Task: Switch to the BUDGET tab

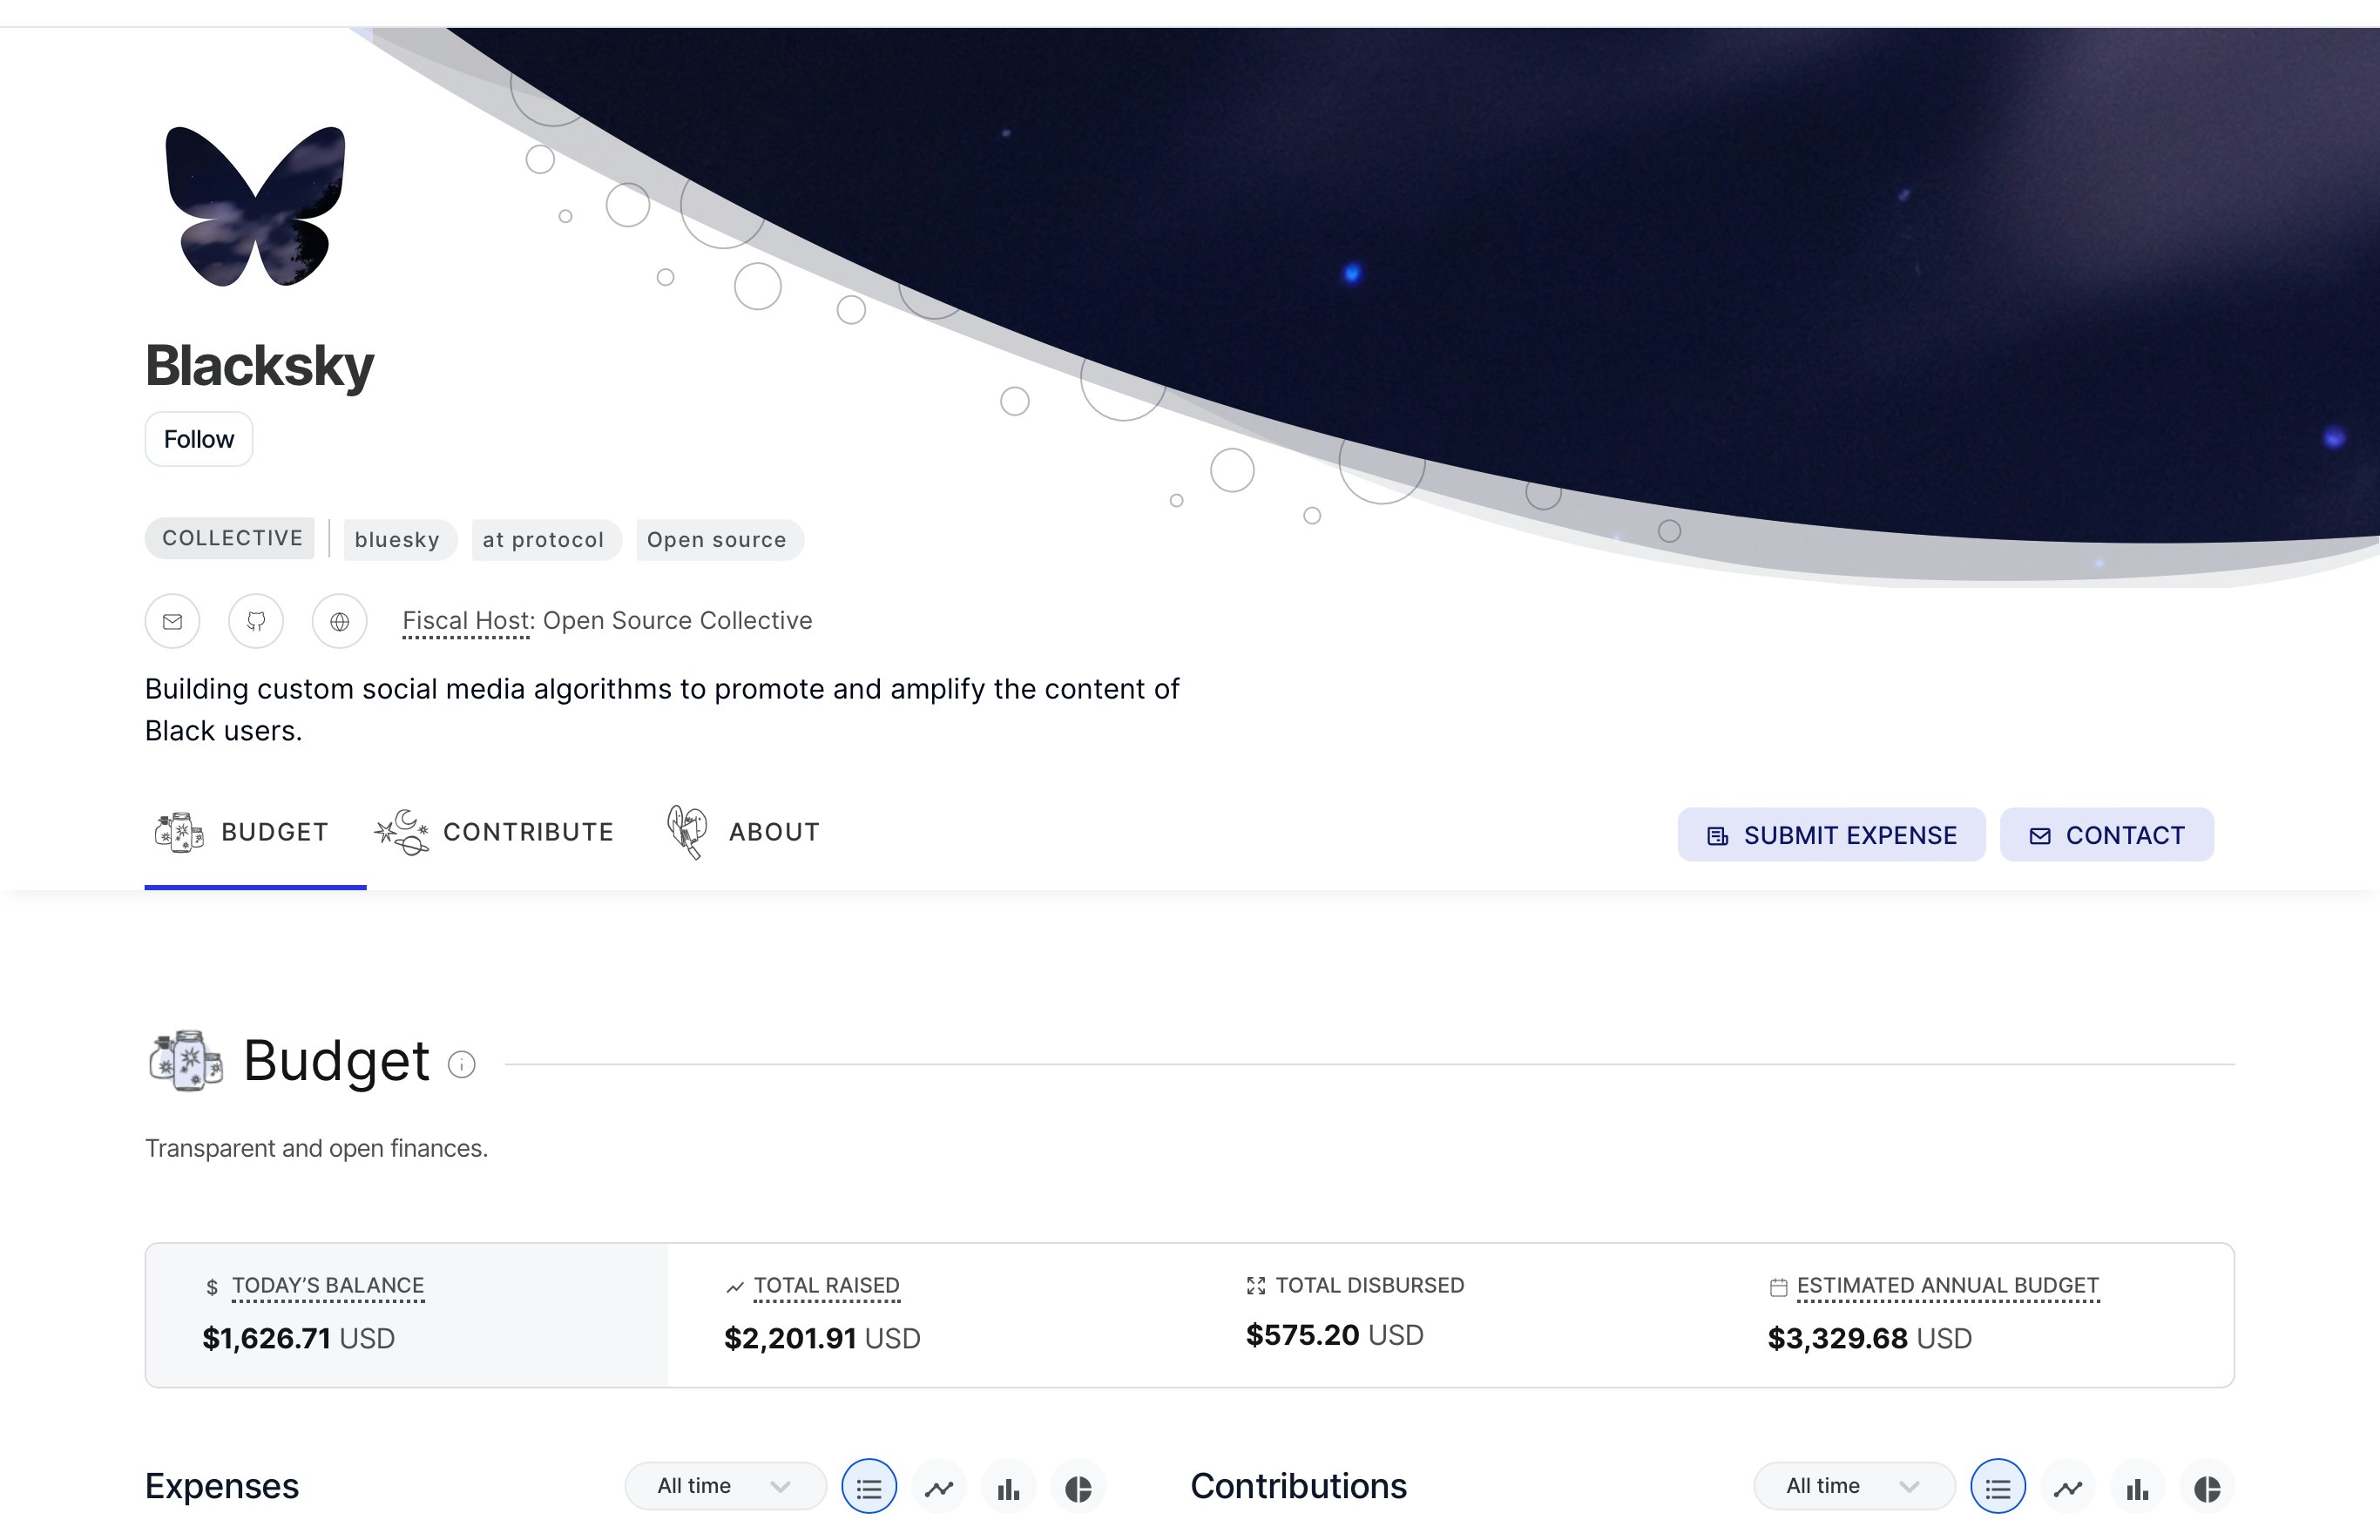Action: [243, 832]
